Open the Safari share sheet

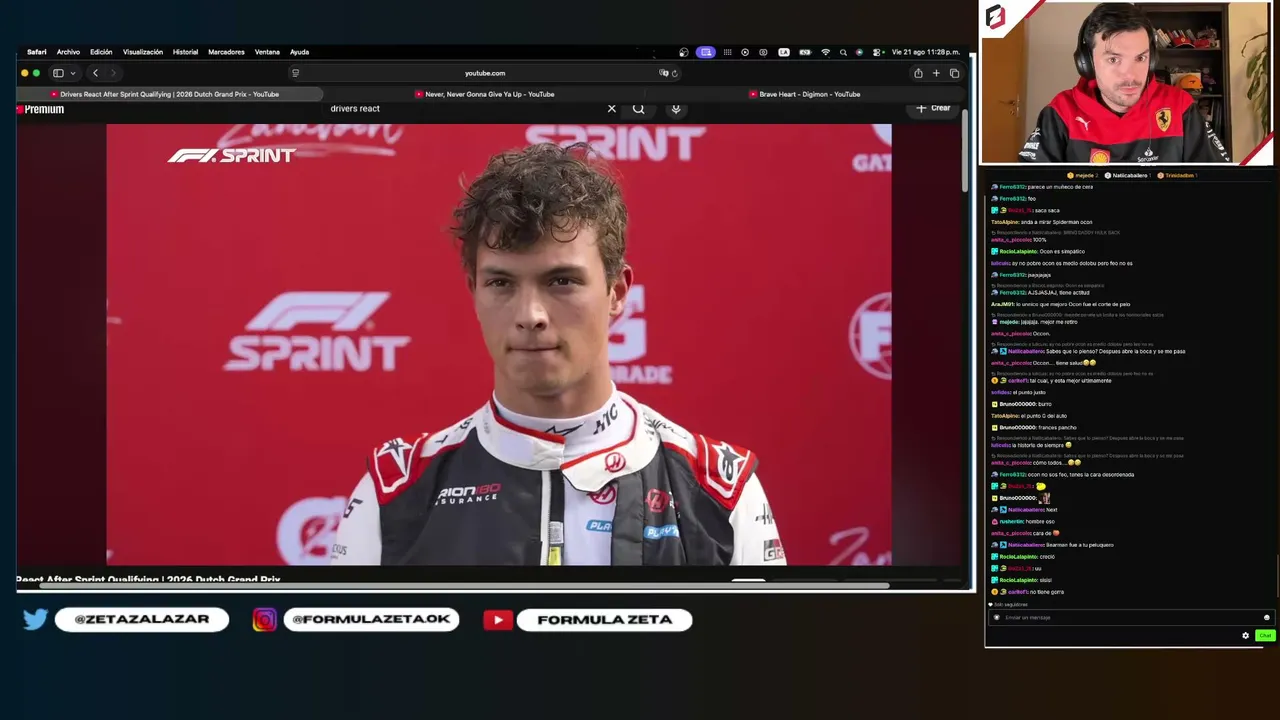(918, 73)
